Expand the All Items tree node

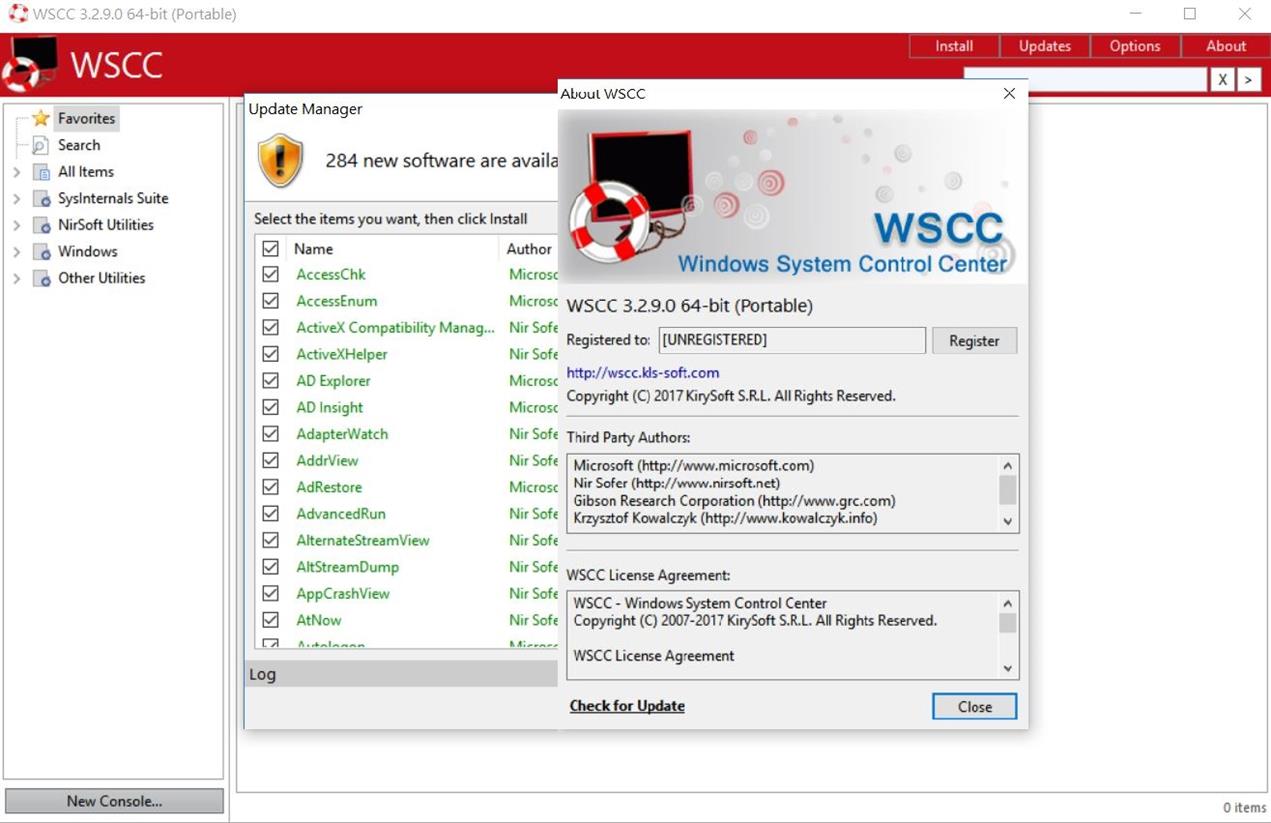pyautogui.click(x=16, y=172)
